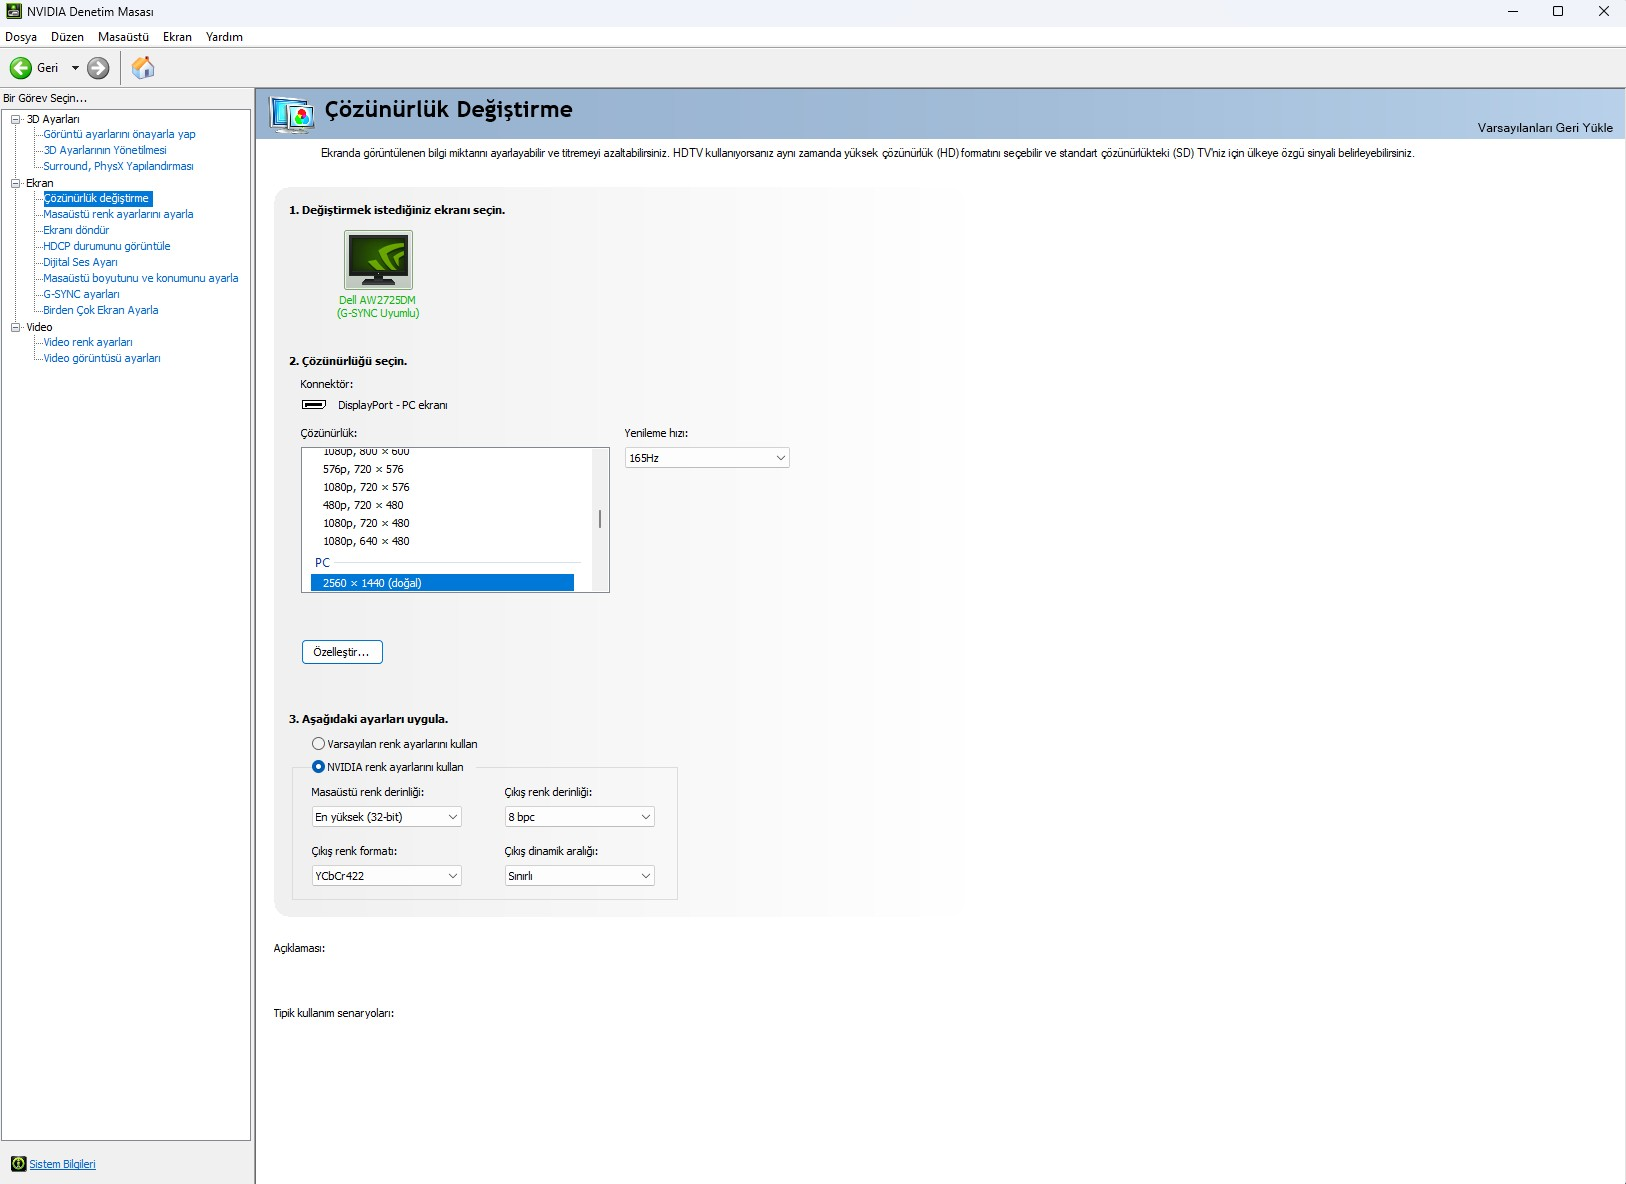
Task: Click the Sistem Bilgileri icon
Action: [x=18, y=1164]
